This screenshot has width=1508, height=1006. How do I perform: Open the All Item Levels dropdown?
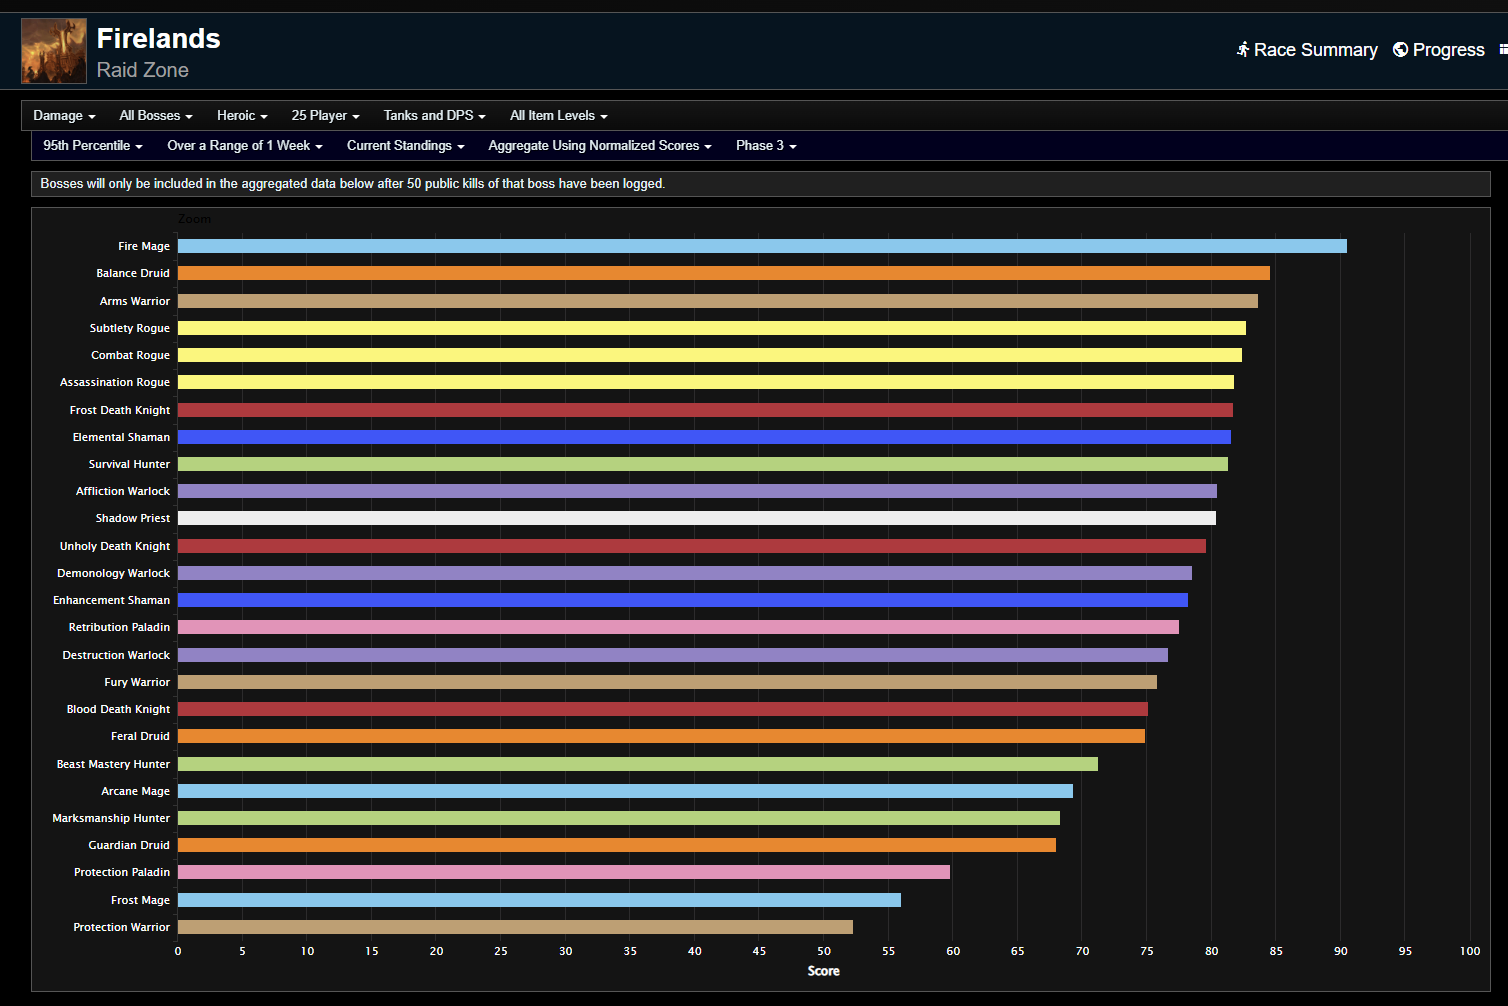[x=558, y=115]
